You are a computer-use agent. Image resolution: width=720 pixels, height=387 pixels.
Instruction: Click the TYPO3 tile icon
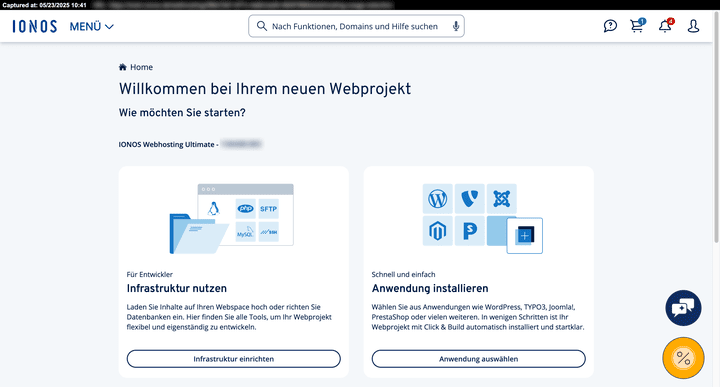tap(470, 199)
